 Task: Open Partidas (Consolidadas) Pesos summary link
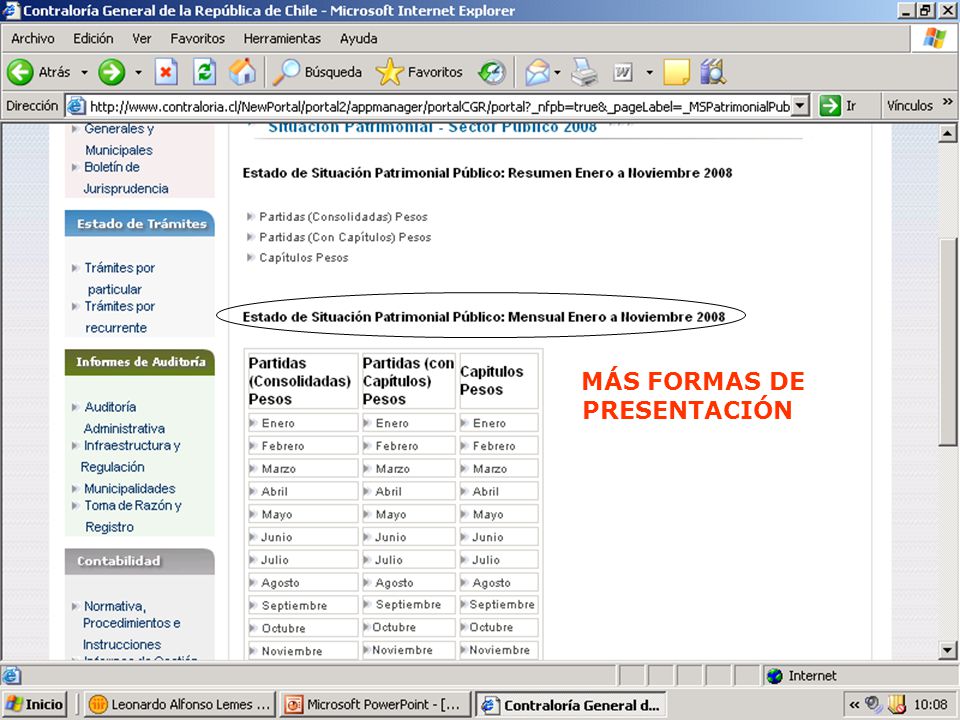click(343, 217)
